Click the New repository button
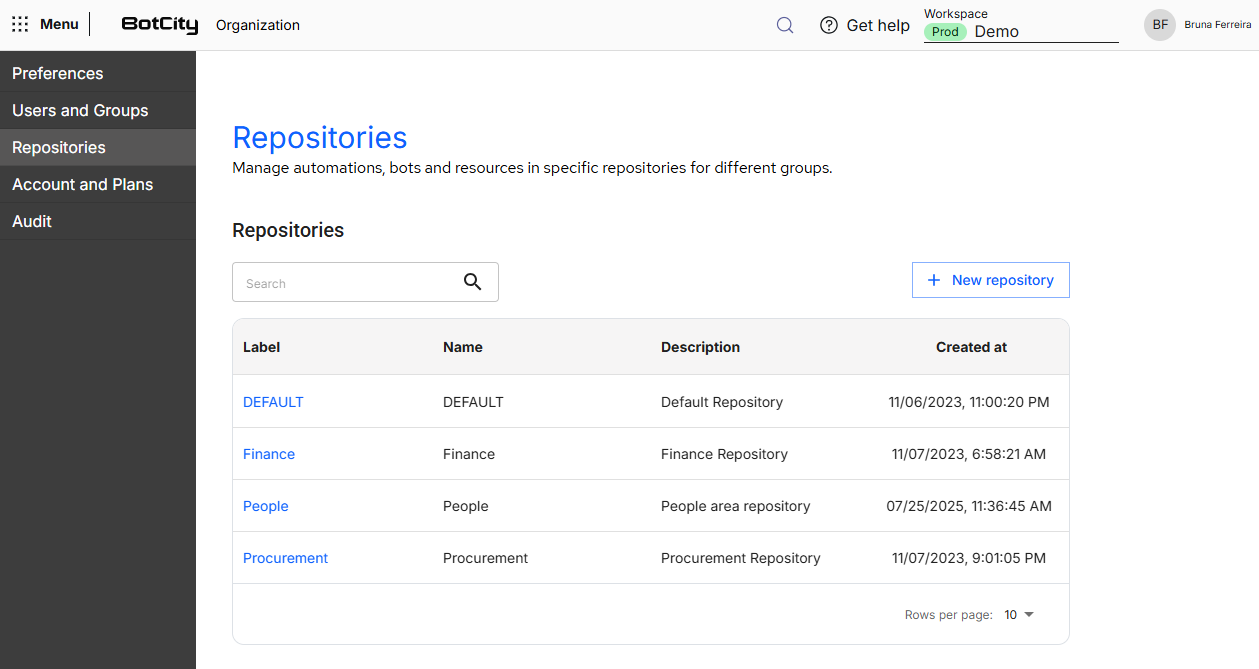Screen dimensions: 1259x669 (x=991, y=280)
